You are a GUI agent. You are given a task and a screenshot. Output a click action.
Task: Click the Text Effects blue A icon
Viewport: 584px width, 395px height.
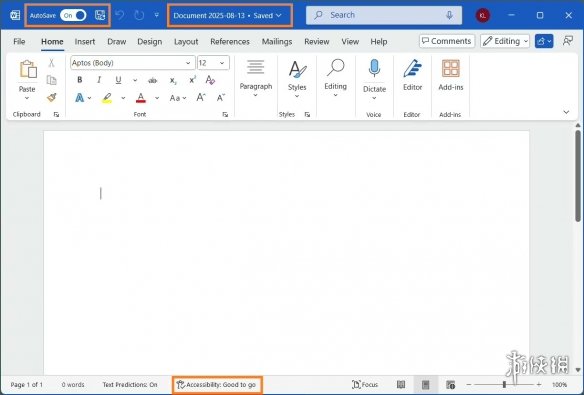click(80, 98)
